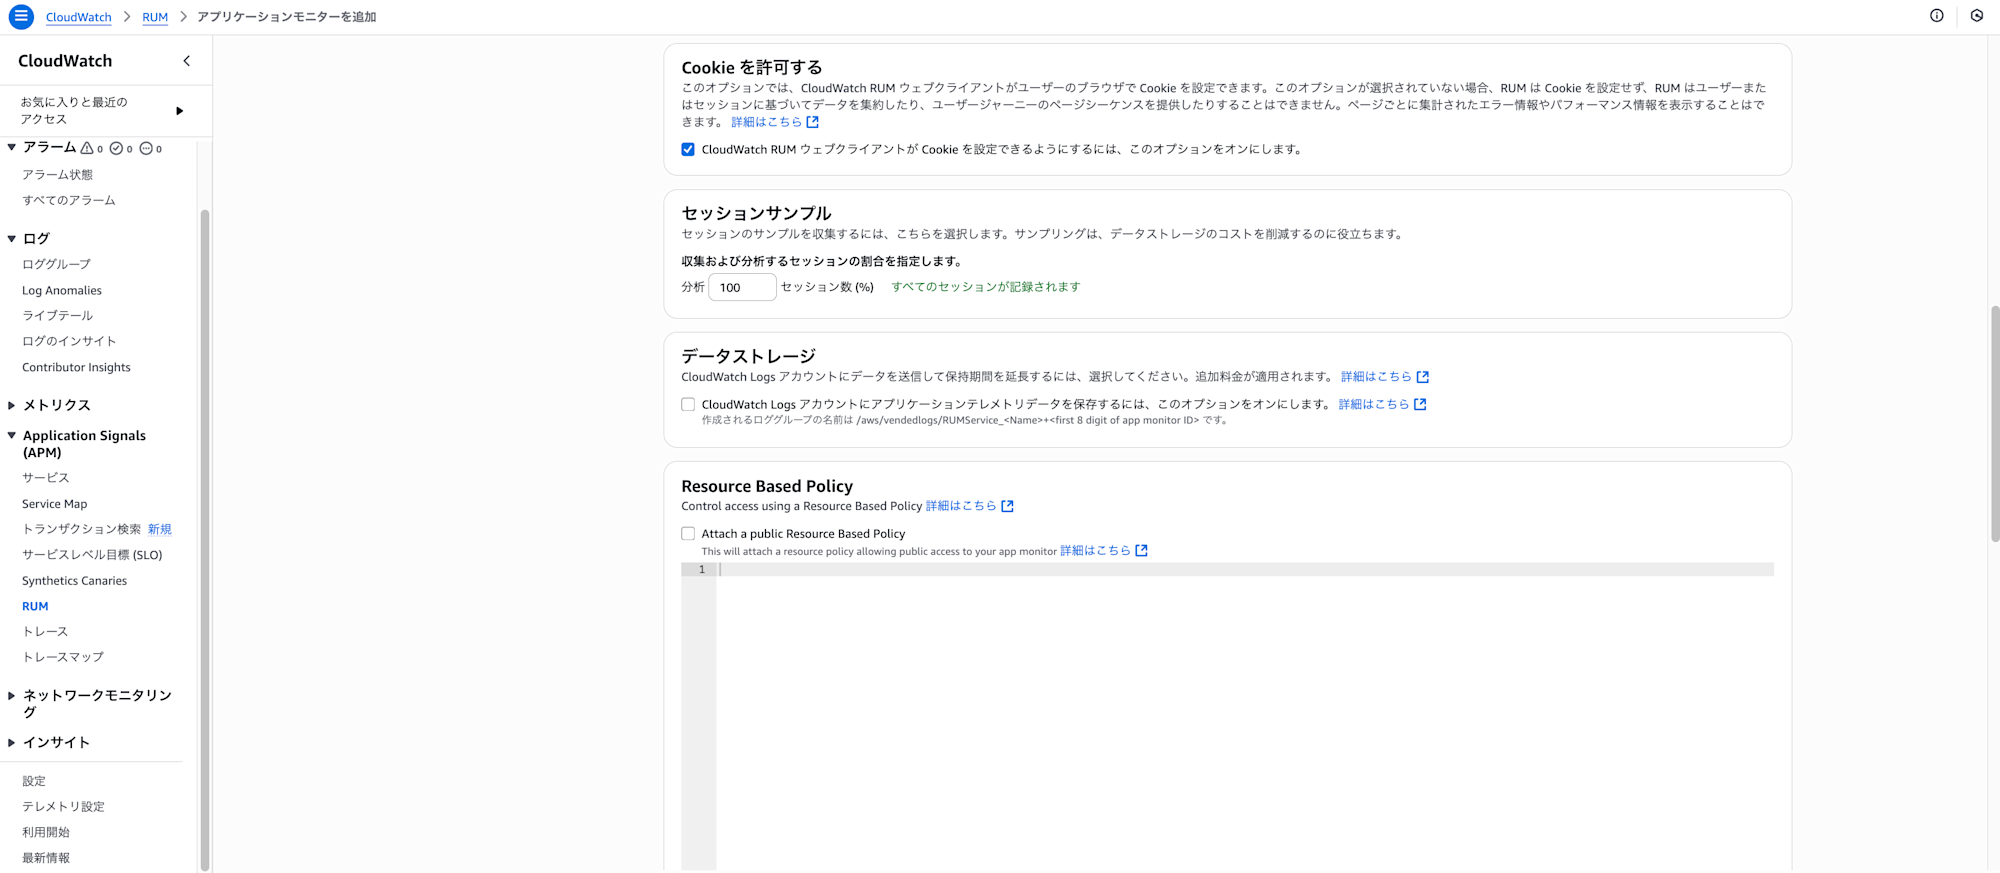Collapse the アラーム section
This screenshot has height=873, width=2000.
tap(11, 147)
